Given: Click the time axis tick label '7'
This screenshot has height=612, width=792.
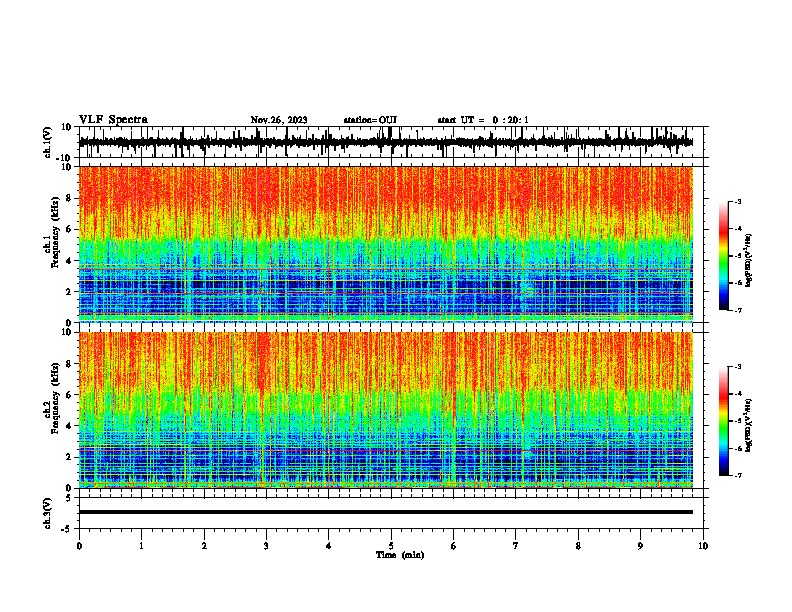Looking at the screenshot, I should (x=516, y=546).
